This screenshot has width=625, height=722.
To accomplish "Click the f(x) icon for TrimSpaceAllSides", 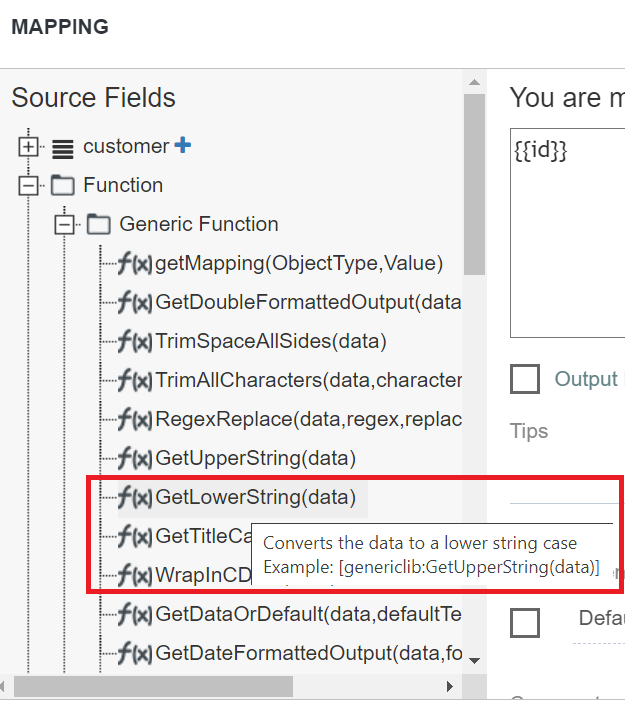I will (134, 342).
